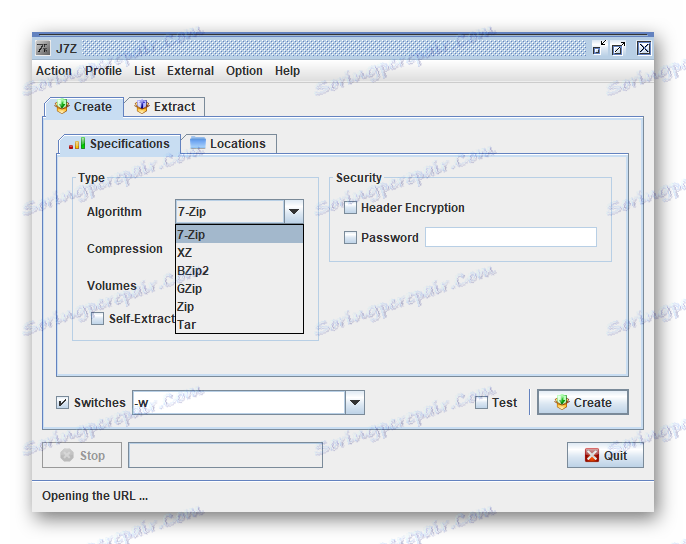
Task: Click the Password input field
Action: click(x=511, y=237)
